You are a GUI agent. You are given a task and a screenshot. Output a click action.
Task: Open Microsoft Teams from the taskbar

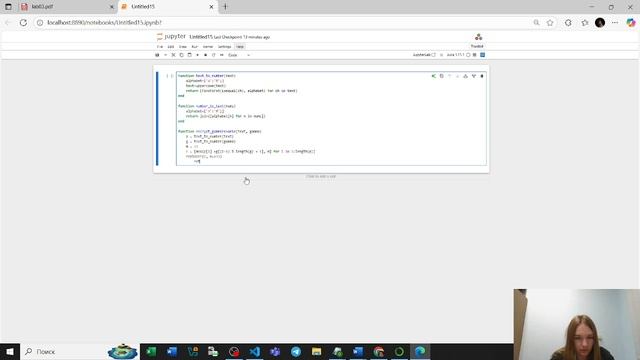[x=275, y=351]
